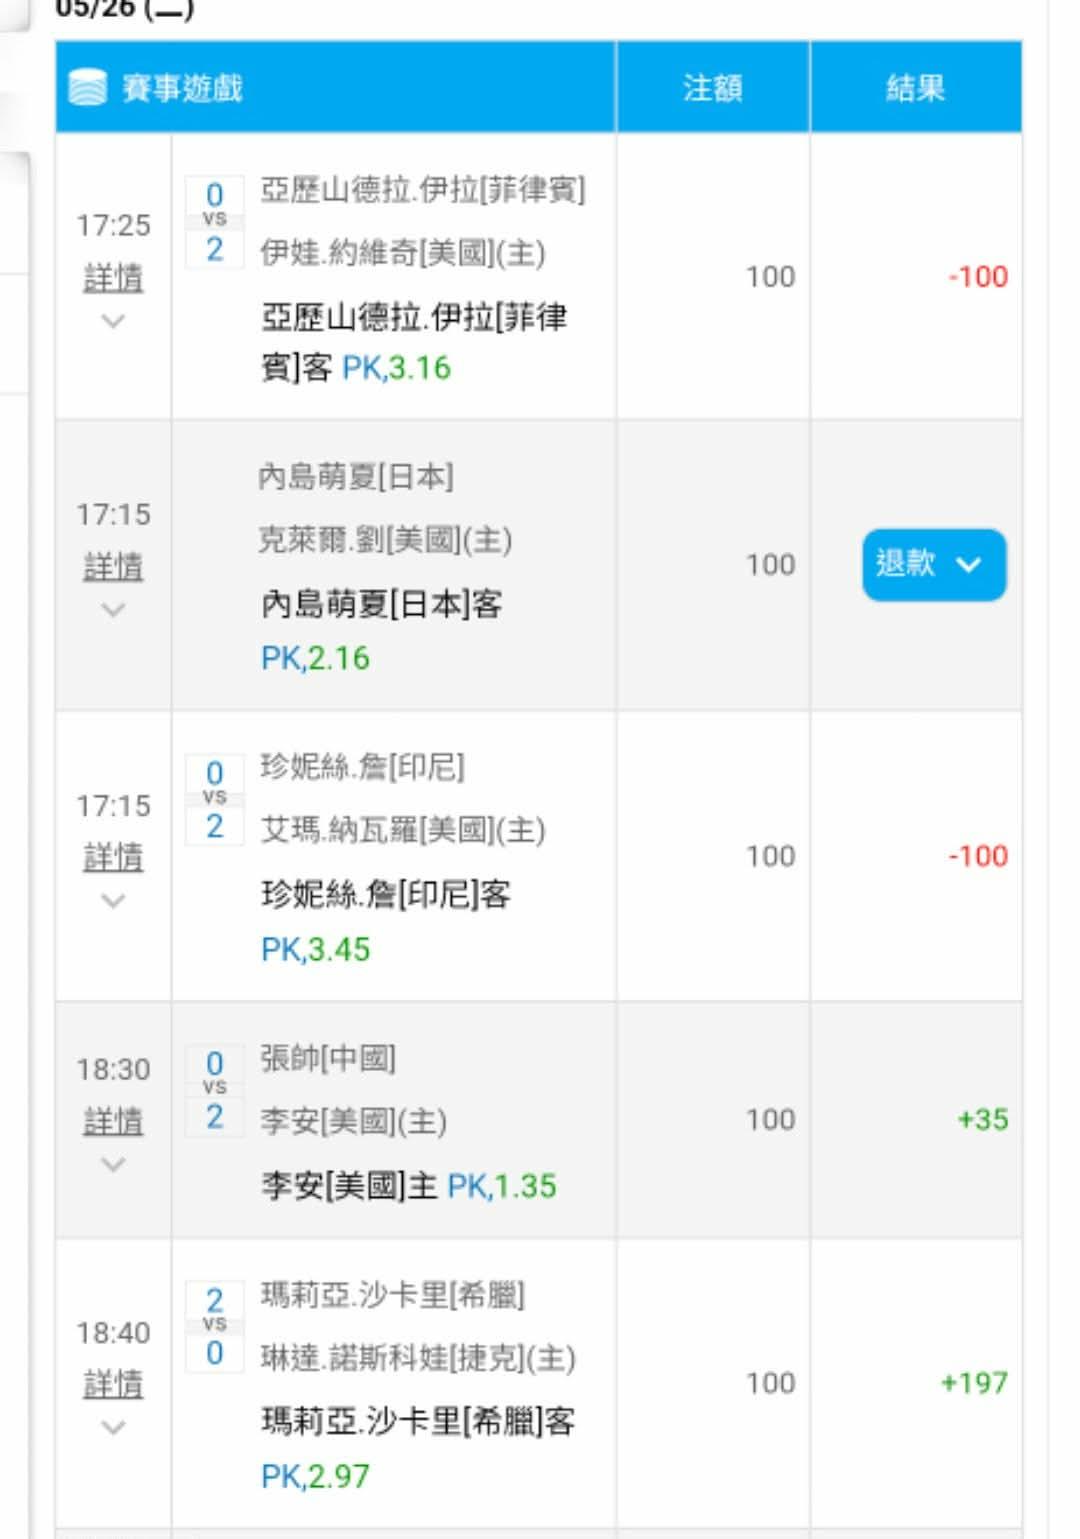This screenshot has height=1539, width=1080.
Task: Open 詳情 link for the 17:25 match
Action: 113,277
